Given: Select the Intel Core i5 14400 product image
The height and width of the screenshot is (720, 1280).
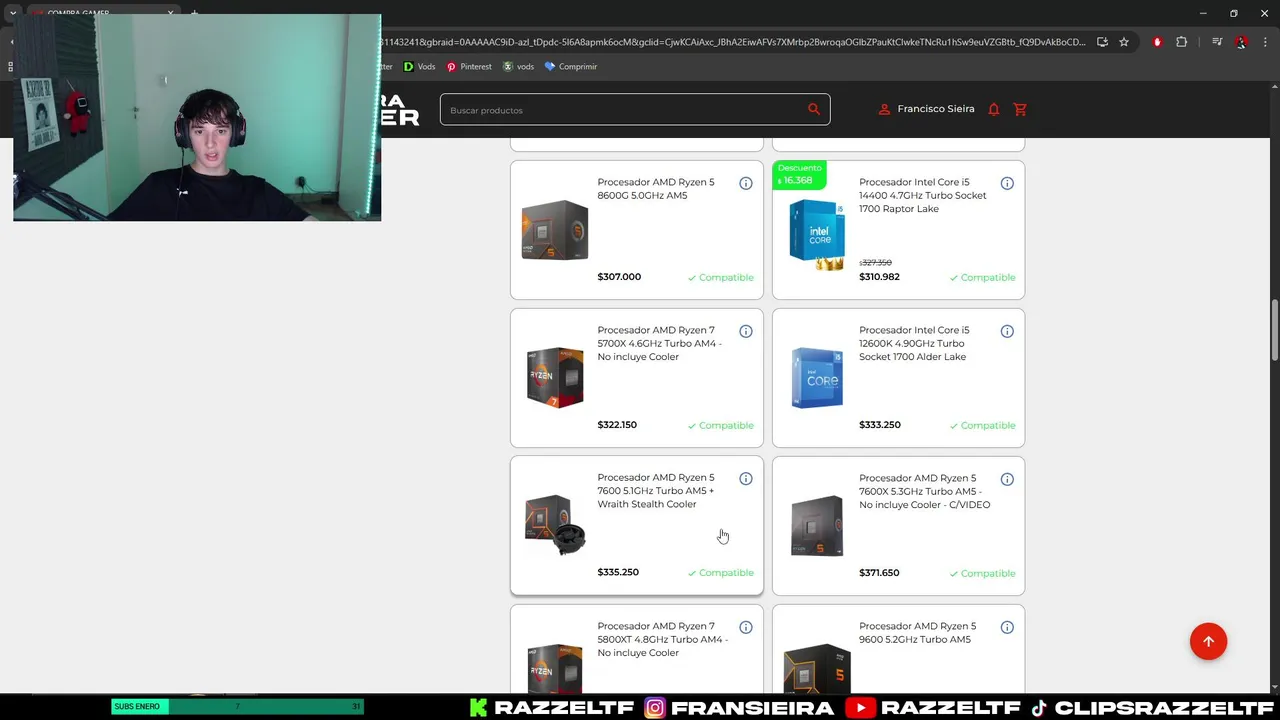Looking at the screenshot, I should (x=817, y=235).
